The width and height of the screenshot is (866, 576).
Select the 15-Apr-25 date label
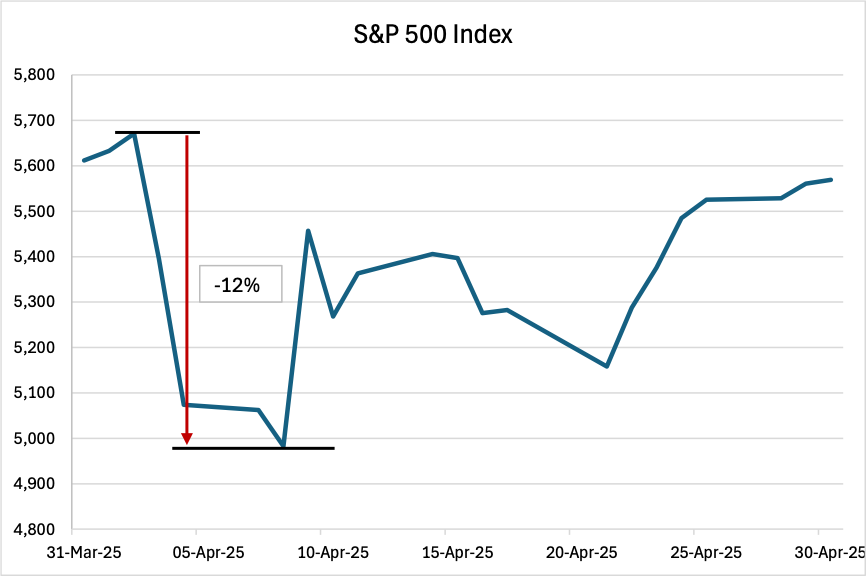tap(445, 551)
